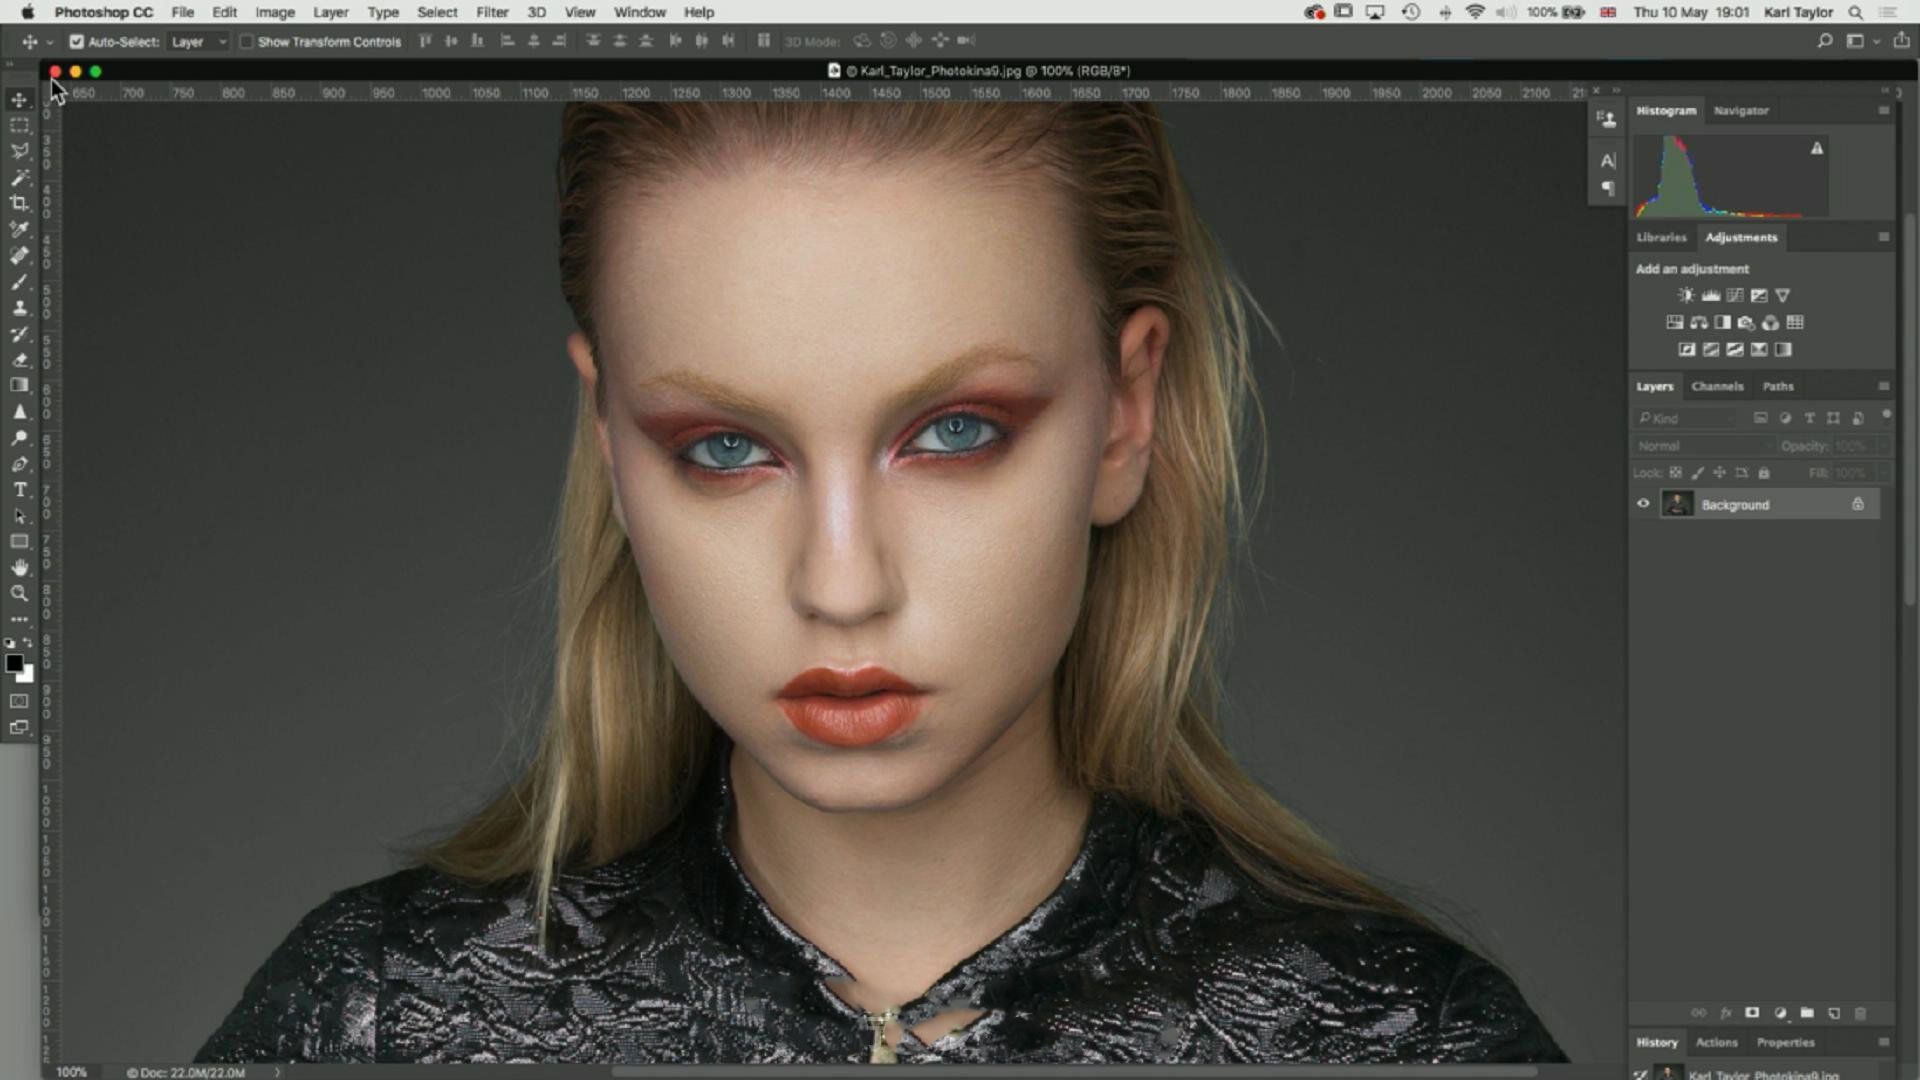Select the Rectangle shape tool
Image resolution: width=1920 pixels, height=1080 pixels.
point(19,541)
